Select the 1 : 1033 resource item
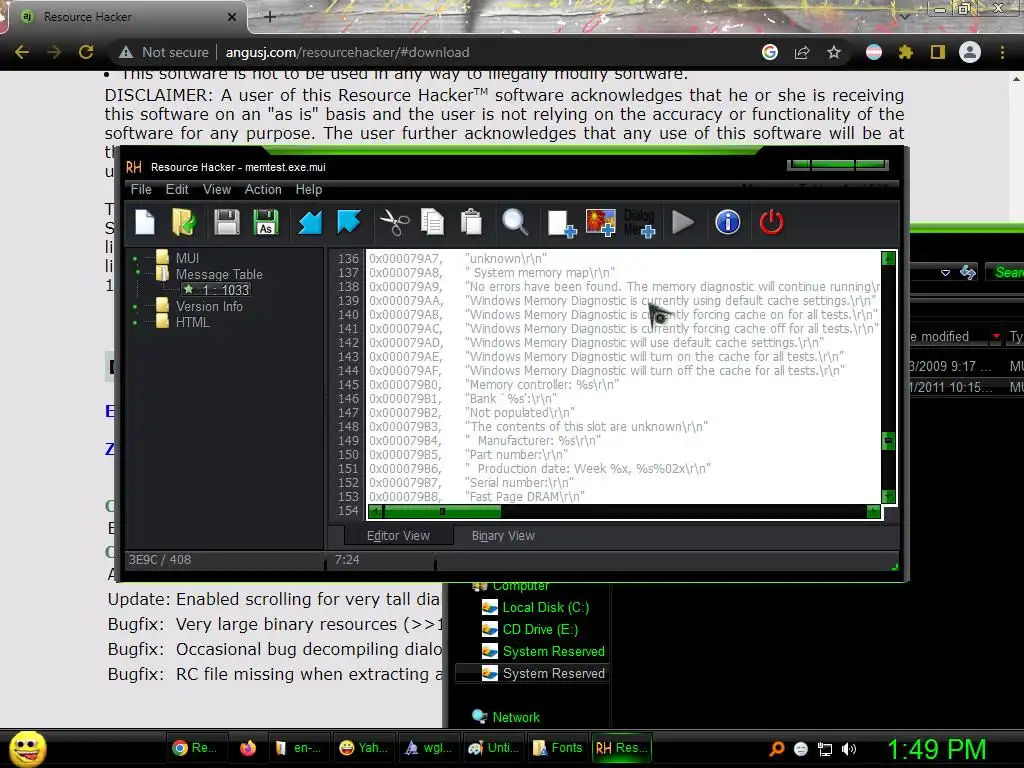Image resolution: width=1024 pixels, height=768 pixels. click(217, 290)
